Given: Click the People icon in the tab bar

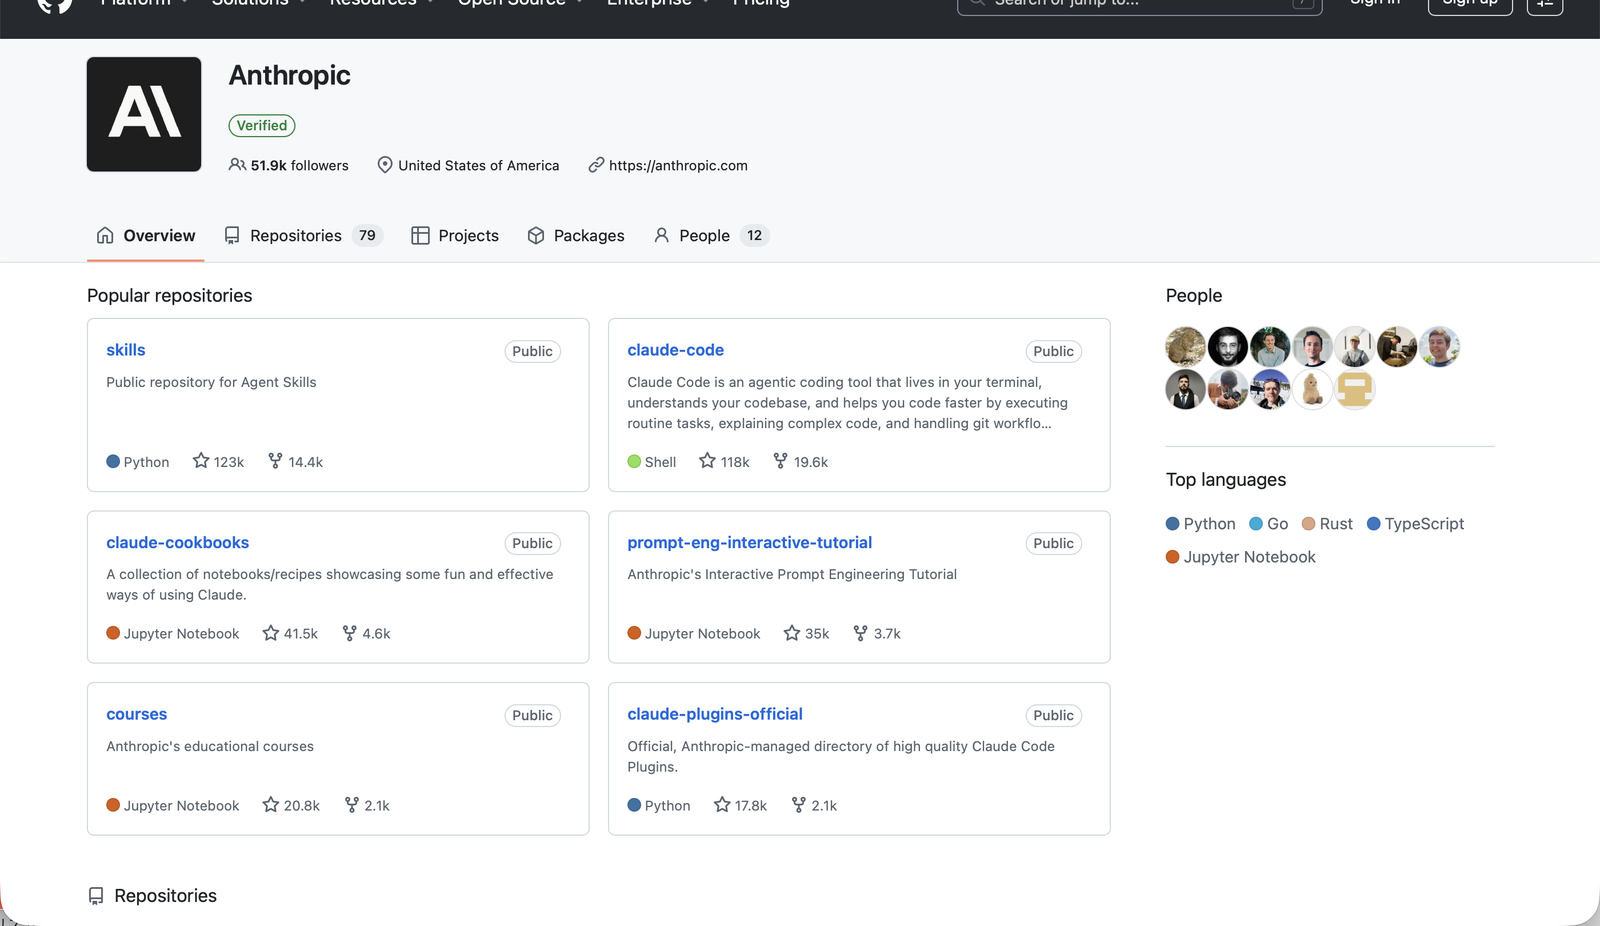Looking at the screenshot, I should pos(661,235).
